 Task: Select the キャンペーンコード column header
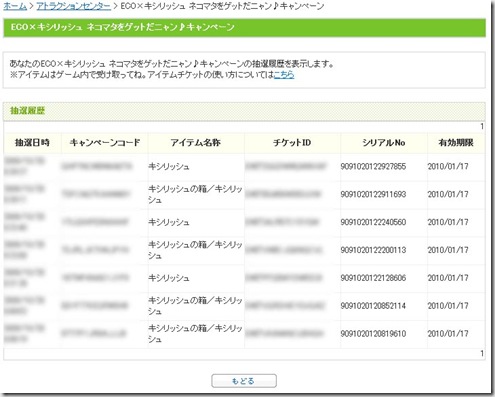[x=105, y=143]
